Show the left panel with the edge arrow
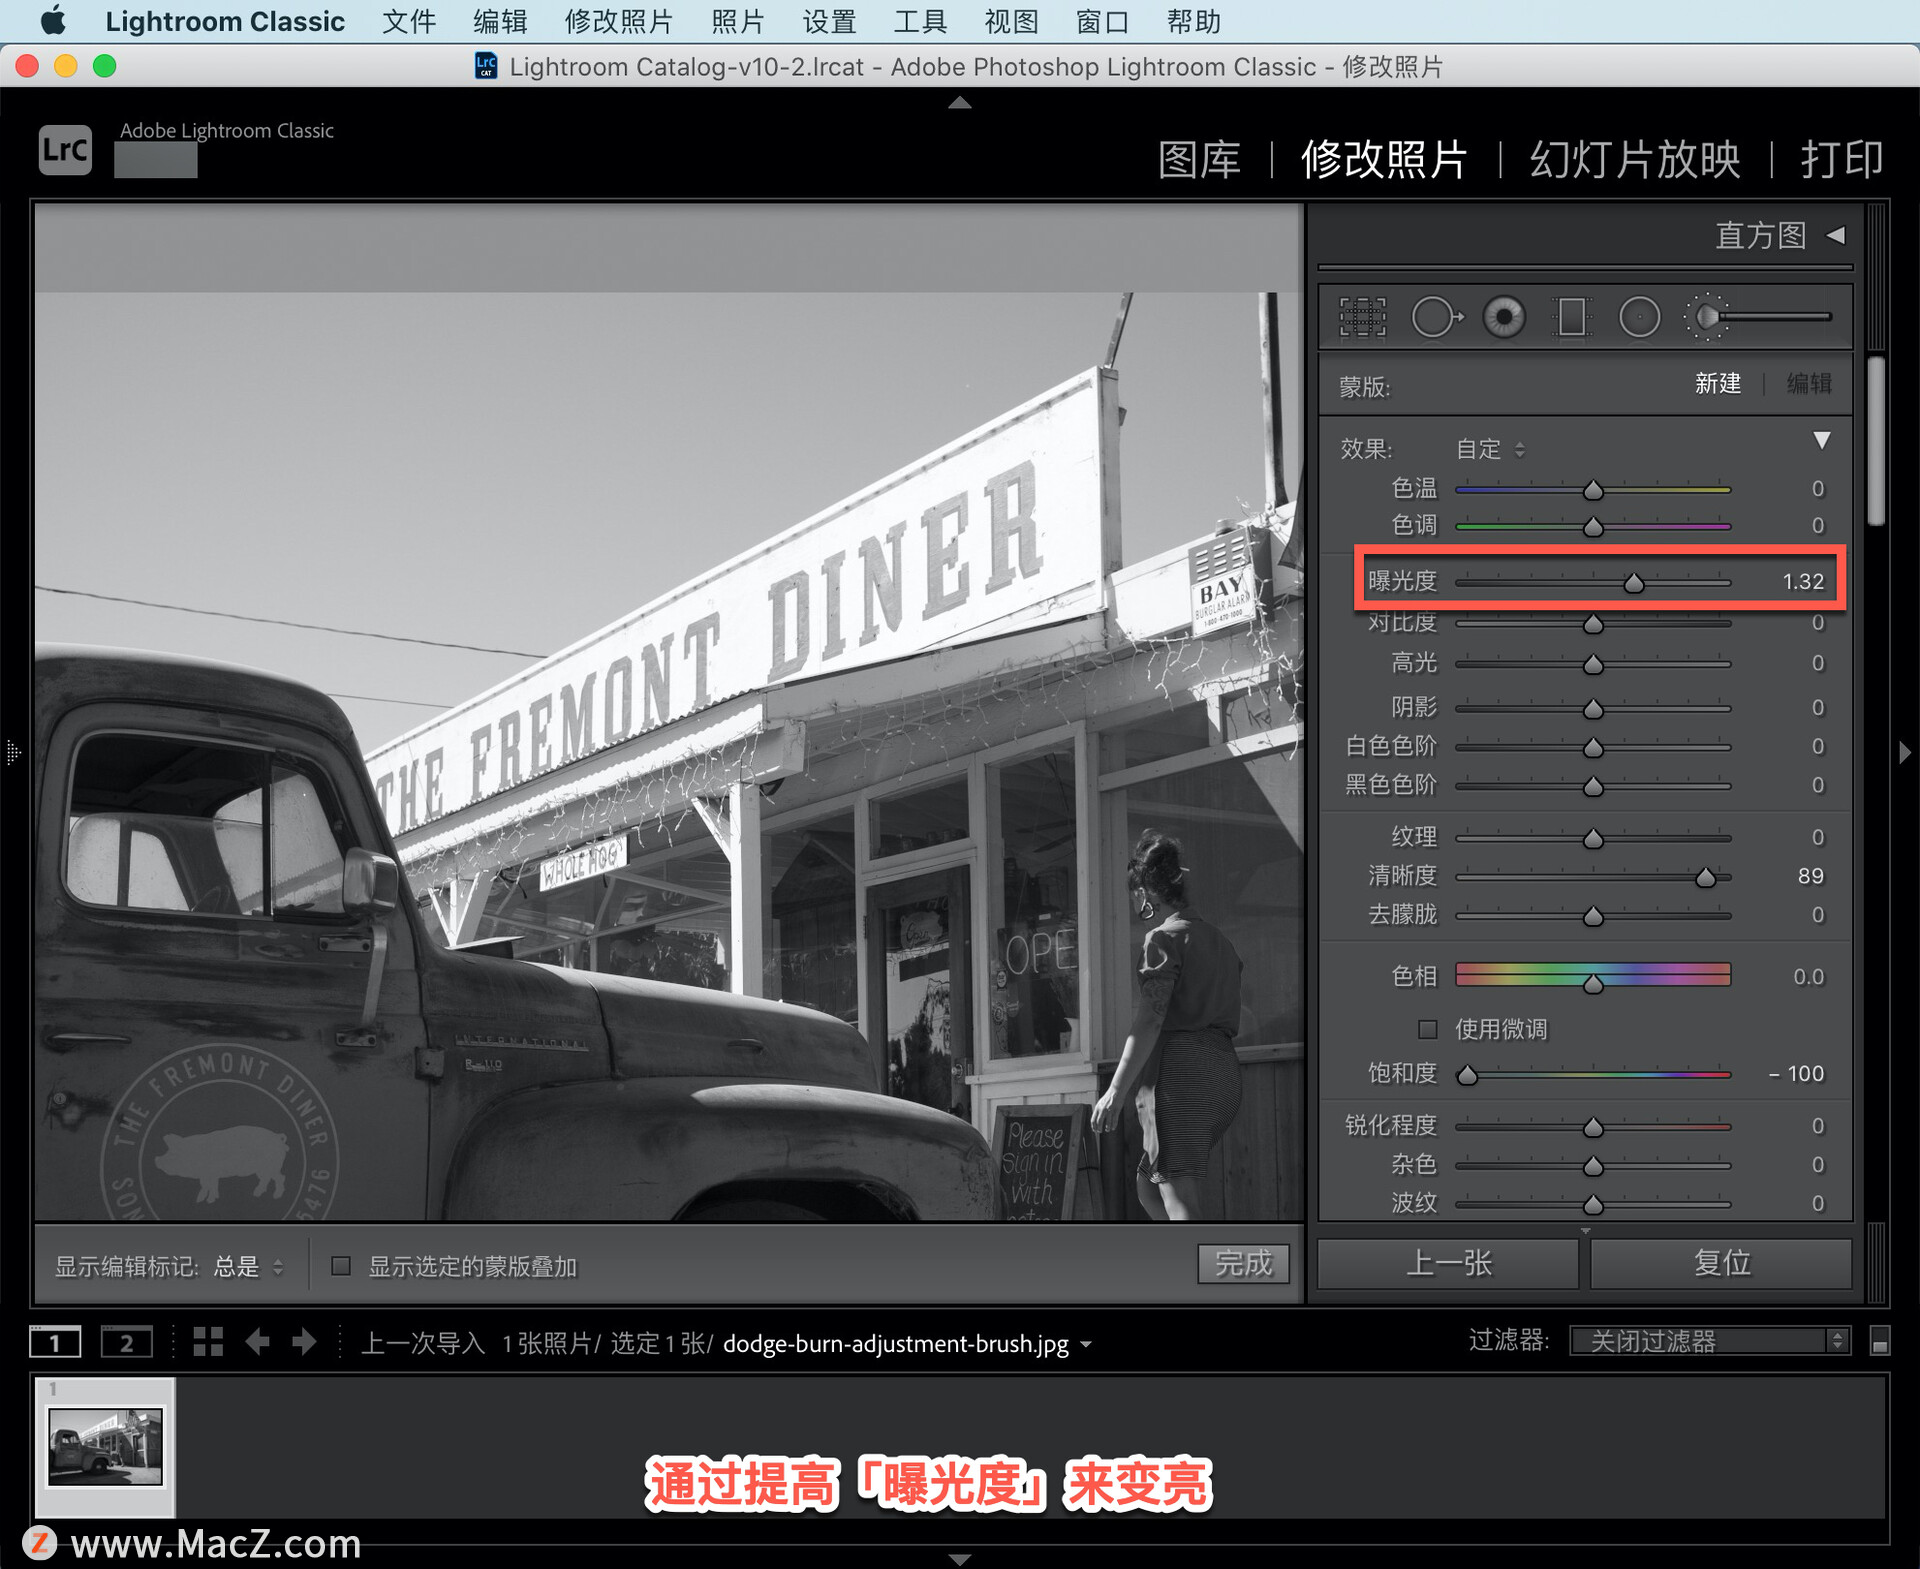The width and height of the screenshot is (1920, 1569). [x=13, y=752]
